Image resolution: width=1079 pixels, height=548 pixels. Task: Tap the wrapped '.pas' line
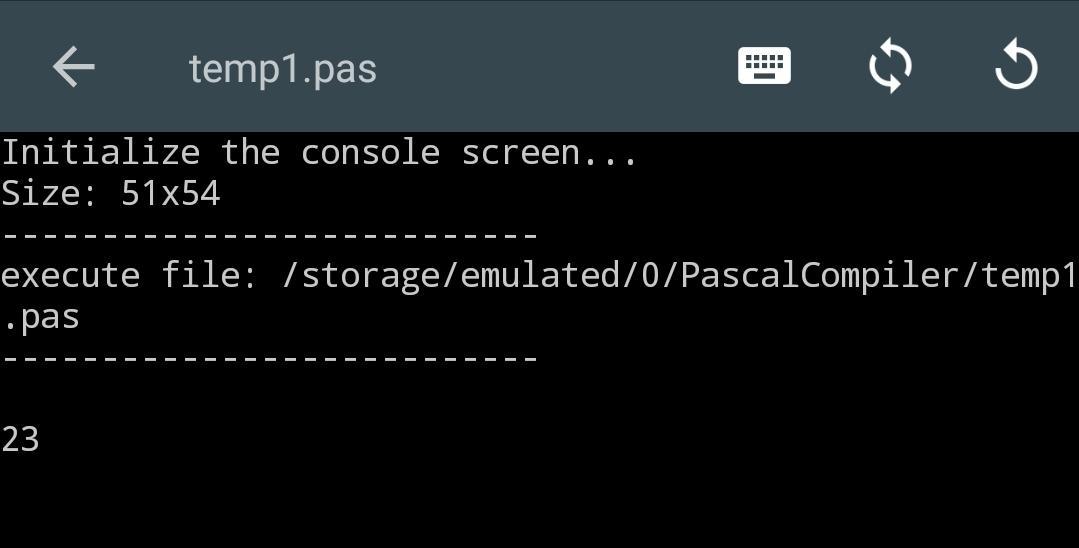(41, 318)
